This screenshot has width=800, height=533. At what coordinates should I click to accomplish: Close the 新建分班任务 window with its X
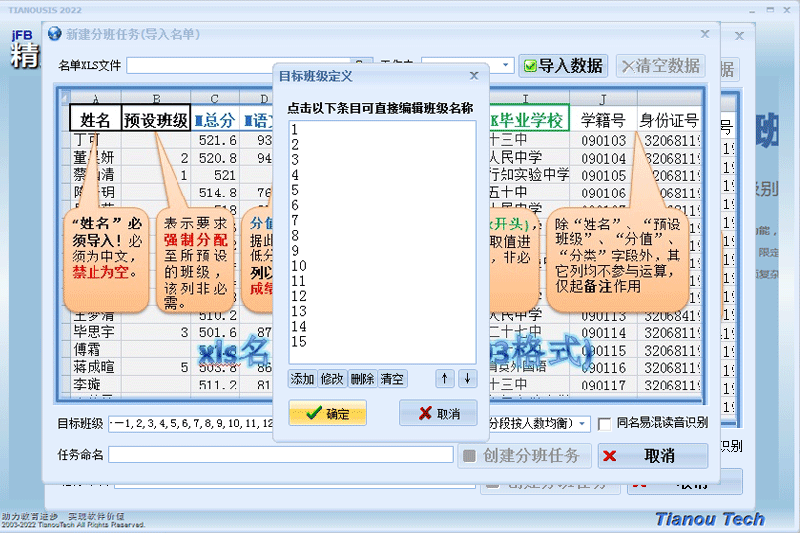(705, 34)
